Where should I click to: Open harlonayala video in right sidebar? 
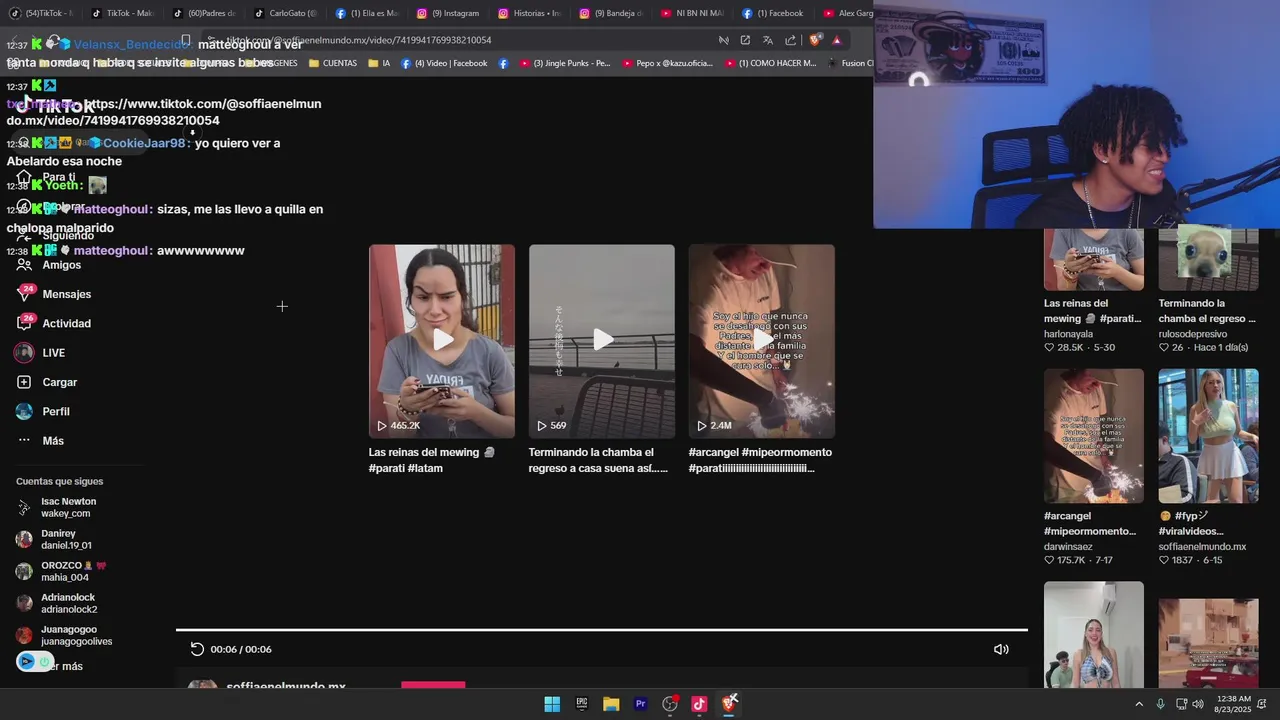(1094, 259)
